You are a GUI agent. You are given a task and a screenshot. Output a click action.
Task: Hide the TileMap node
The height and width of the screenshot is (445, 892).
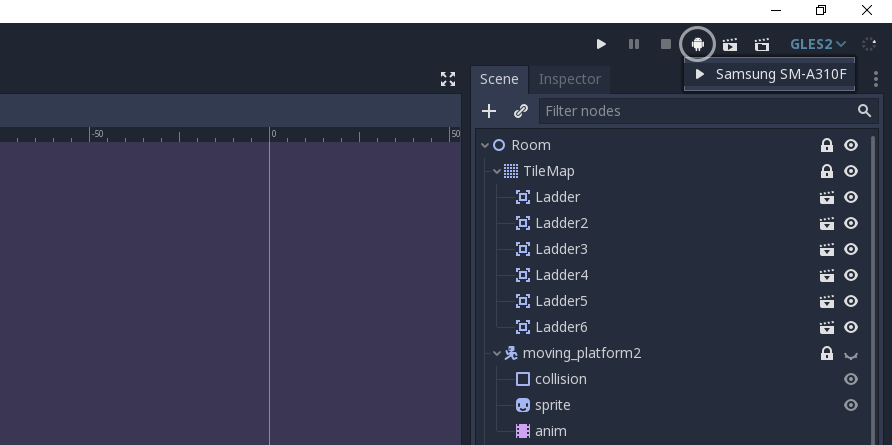point(851,171)
